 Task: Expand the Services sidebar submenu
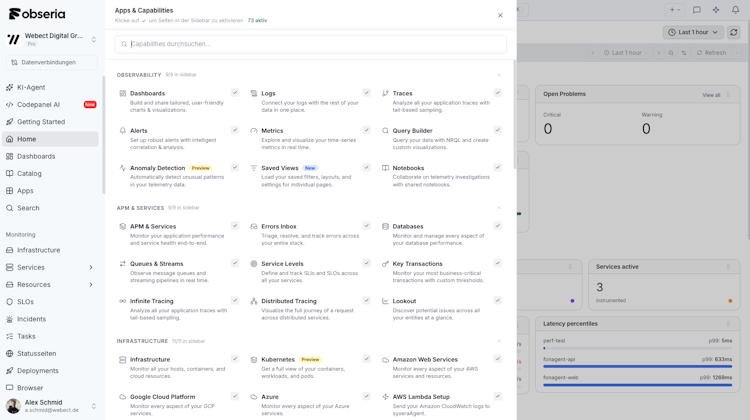(x=91, y=267)
